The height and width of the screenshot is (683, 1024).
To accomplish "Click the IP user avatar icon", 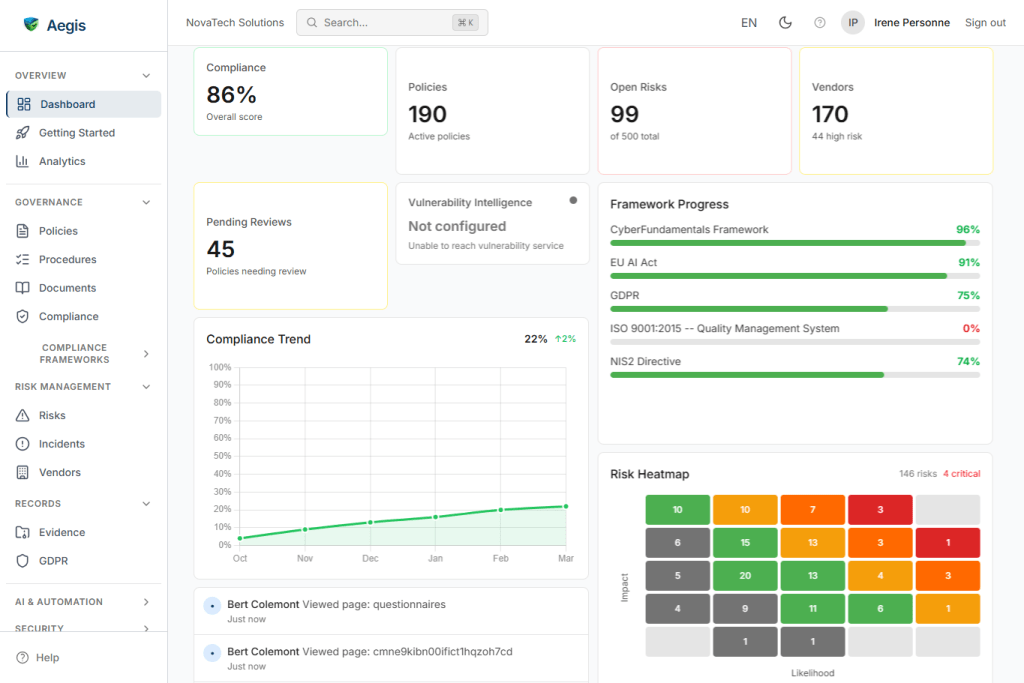I will tap(852, 23).
